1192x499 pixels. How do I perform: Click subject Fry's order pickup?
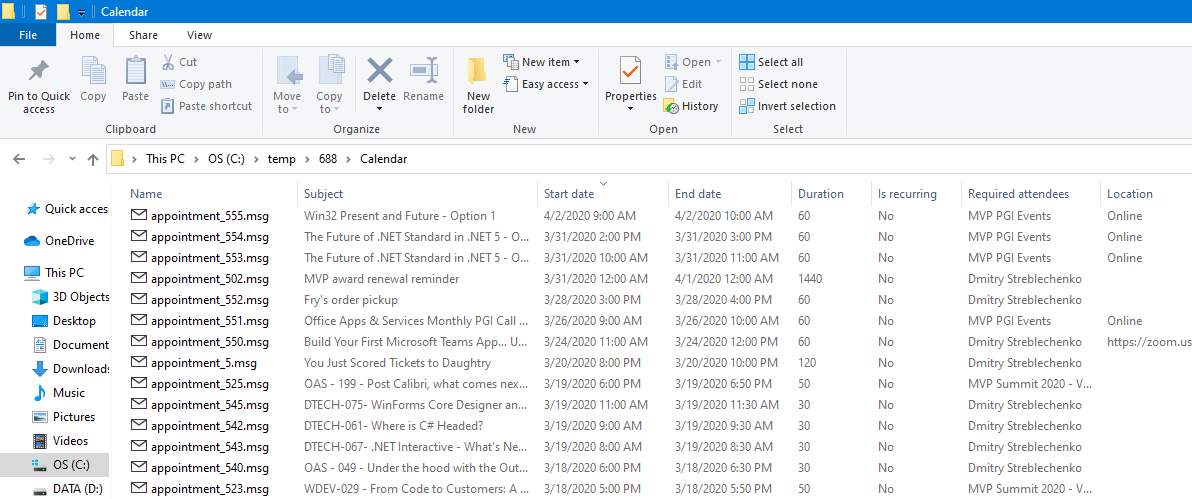[x=350, y=300]
